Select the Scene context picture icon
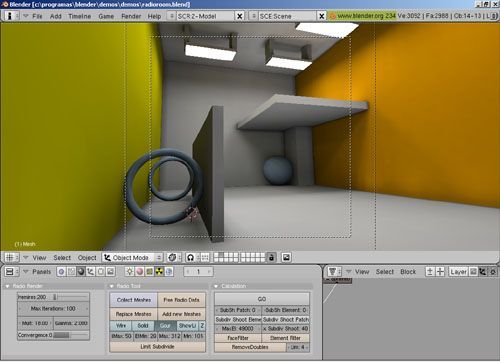Screen dimensions: 500x362 (111, 272)
